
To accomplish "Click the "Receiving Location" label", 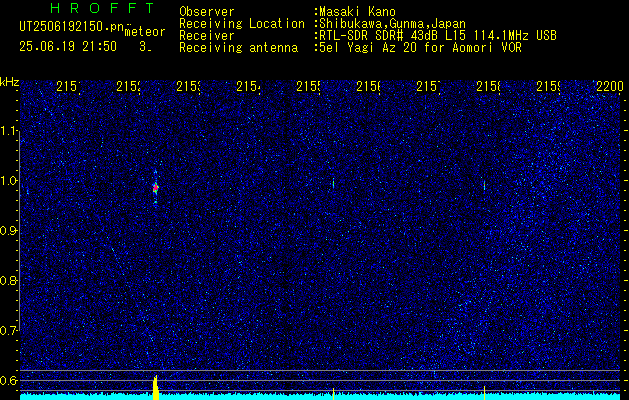I will pos(242,24).
